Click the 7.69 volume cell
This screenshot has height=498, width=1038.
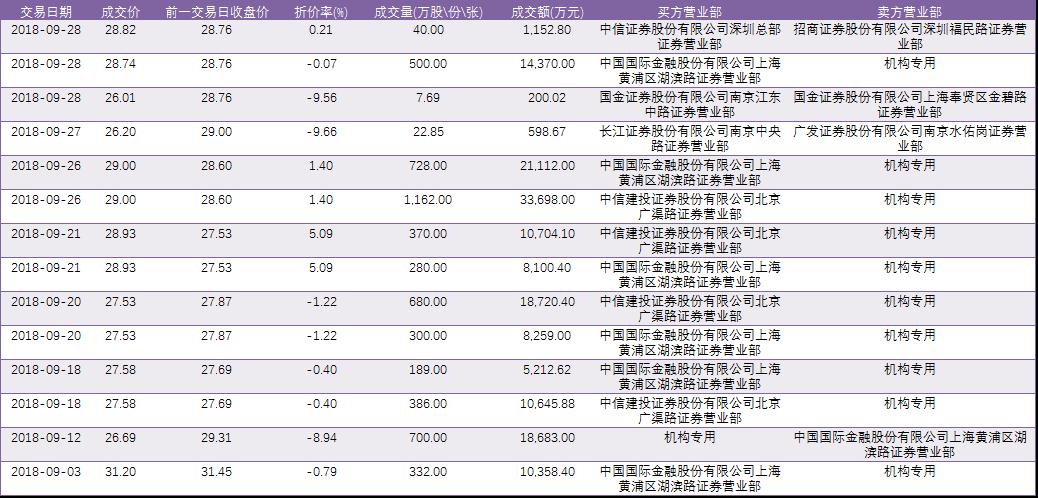428,97
